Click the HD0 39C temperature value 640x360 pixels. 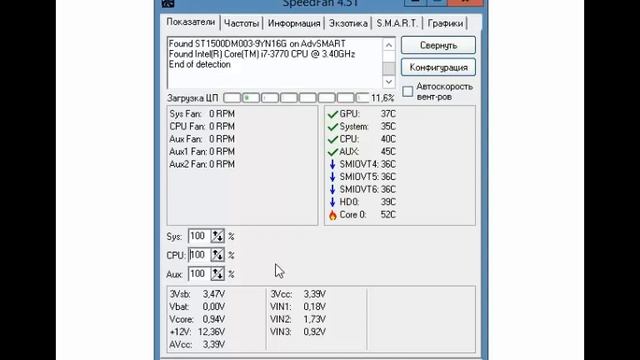[x=388, y=202]
